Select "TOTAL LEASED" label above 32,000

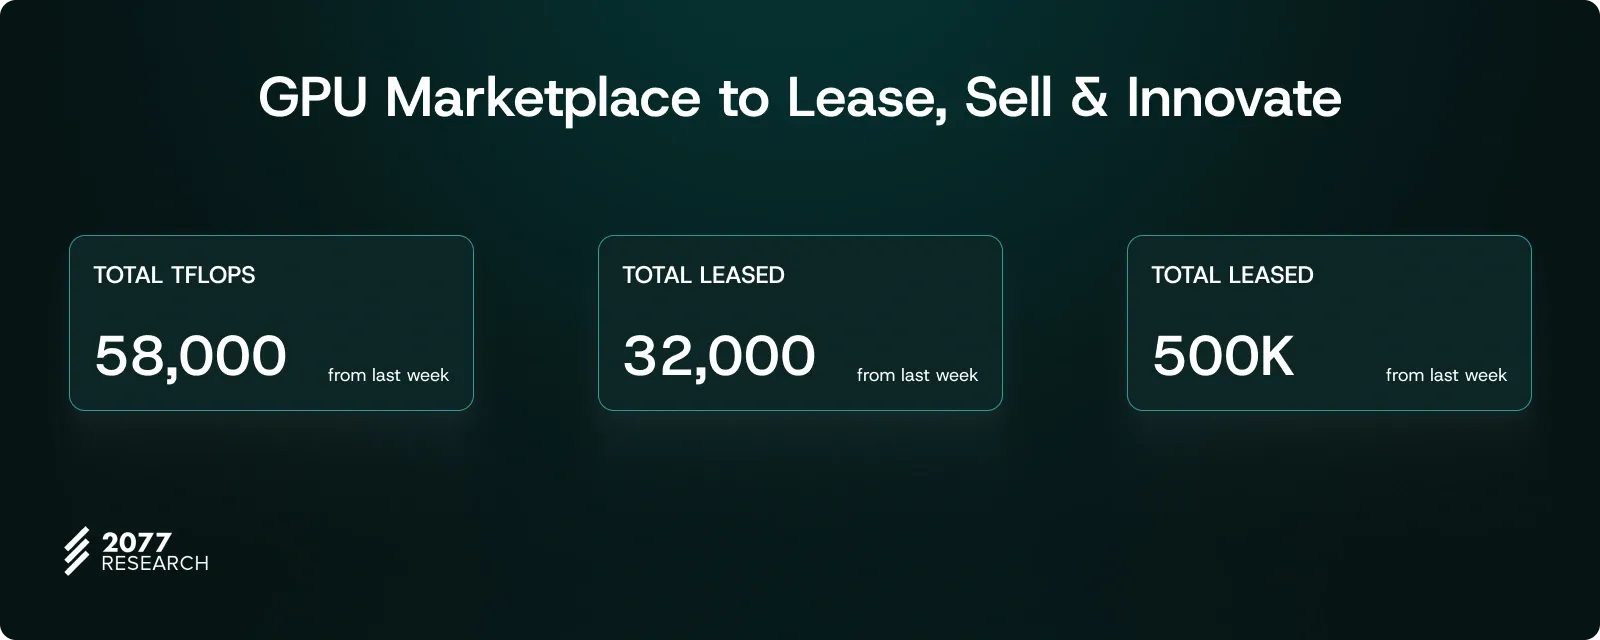click(703, 275)
